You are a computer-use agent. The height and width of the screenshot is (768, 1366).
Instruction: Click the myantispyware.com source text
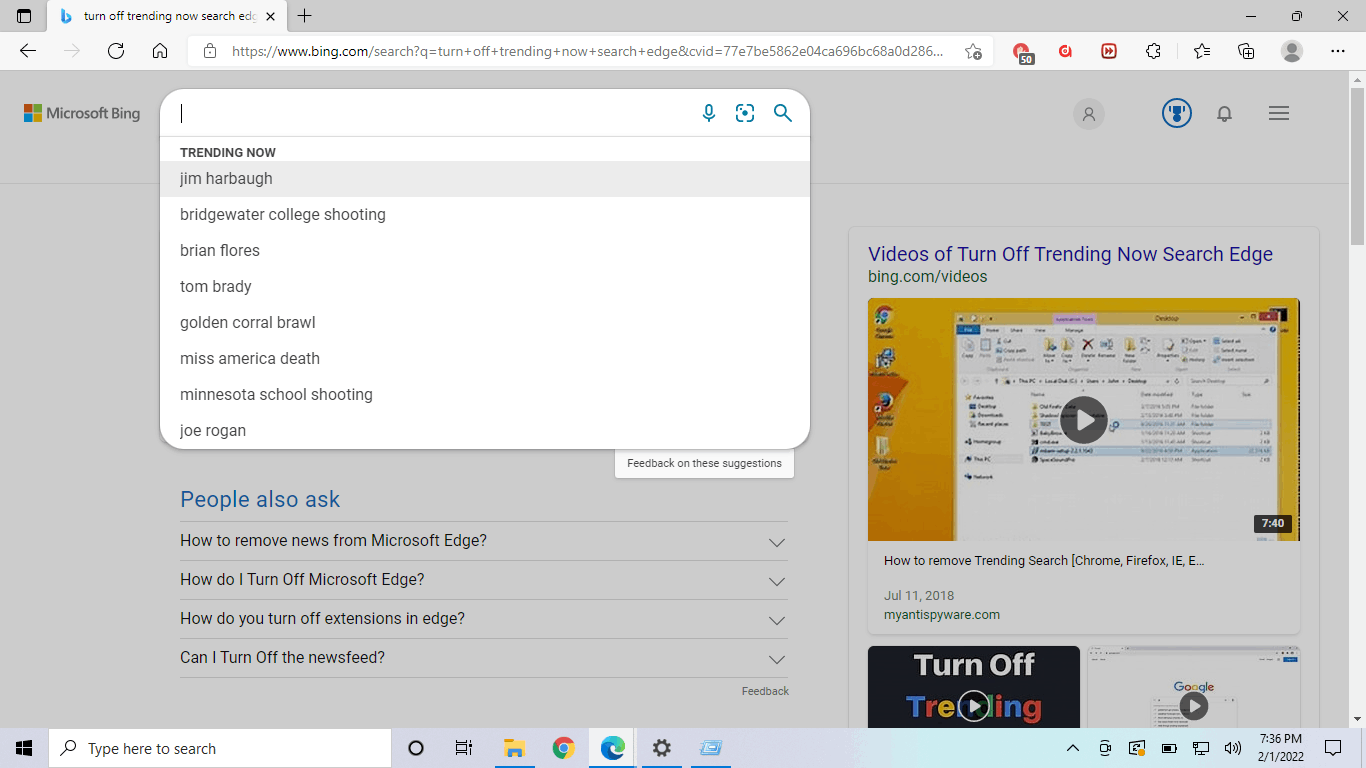click(942, 615)
